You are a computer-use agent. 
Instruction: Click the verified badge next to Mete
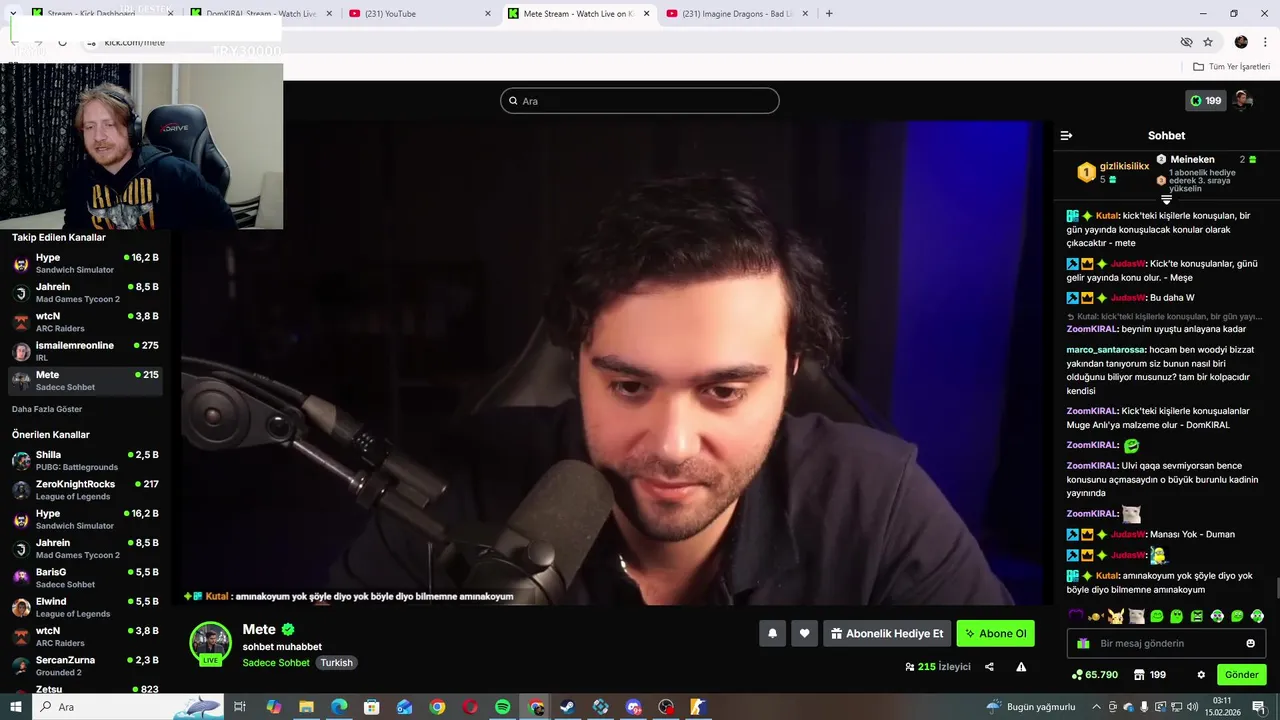288,630
